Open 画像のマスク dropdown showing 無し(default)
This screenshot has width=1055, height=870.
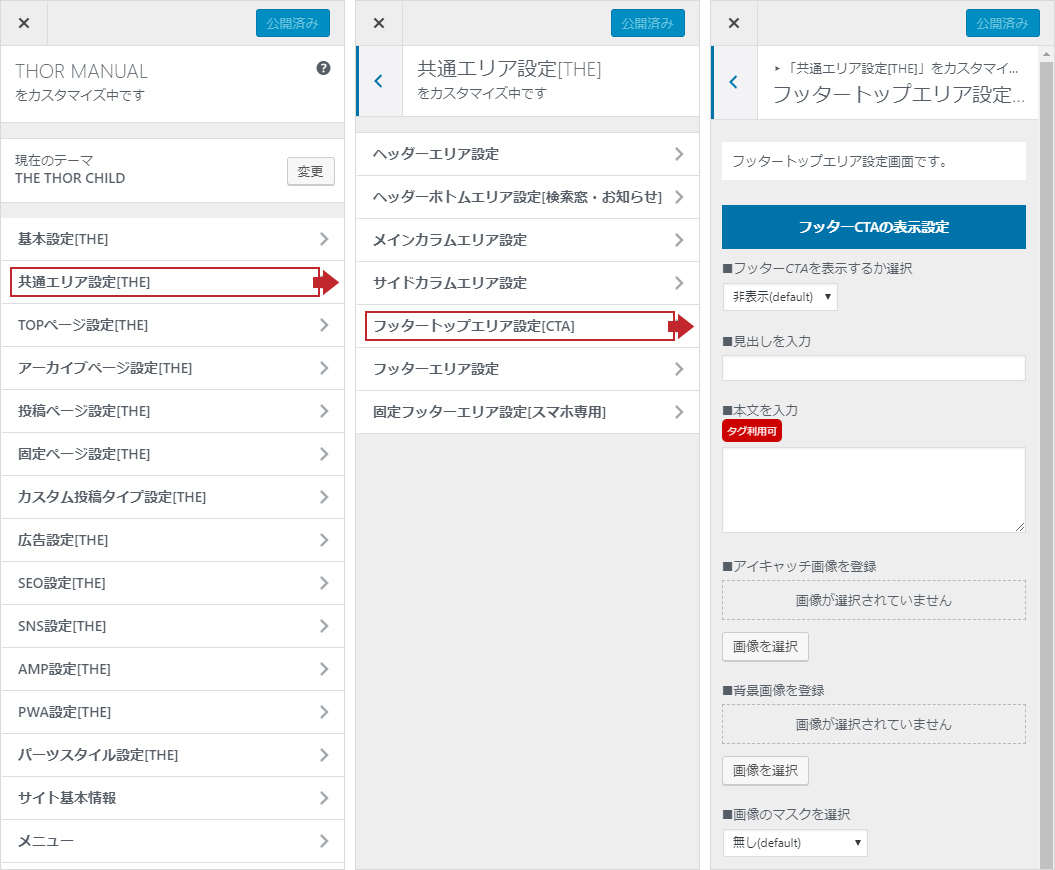795,843
